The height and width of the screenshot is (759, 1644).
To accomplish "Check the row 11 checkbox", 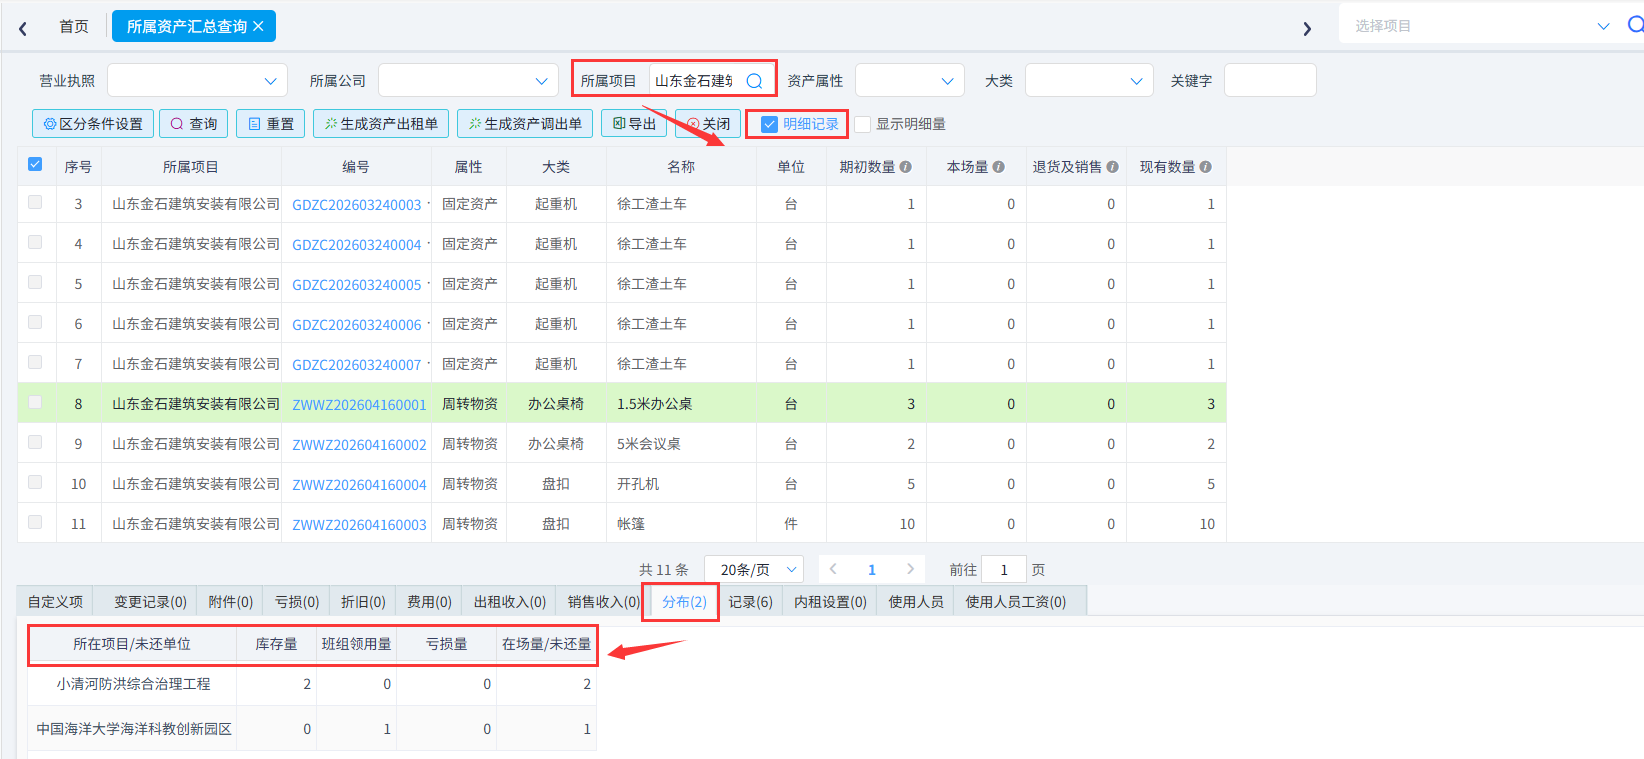I will coord(35,522).
